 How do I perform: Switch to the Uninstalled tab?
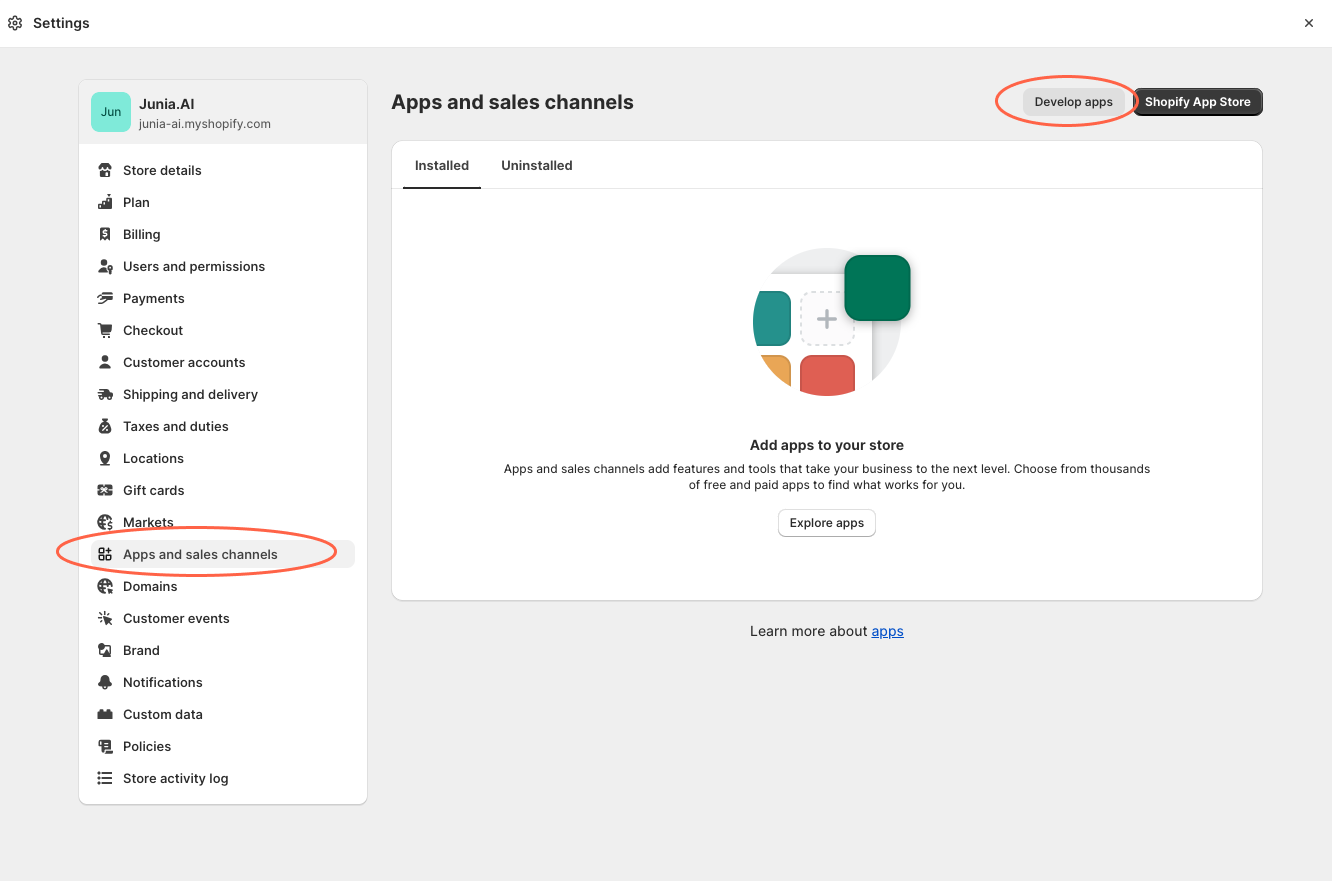coord(537,165)
